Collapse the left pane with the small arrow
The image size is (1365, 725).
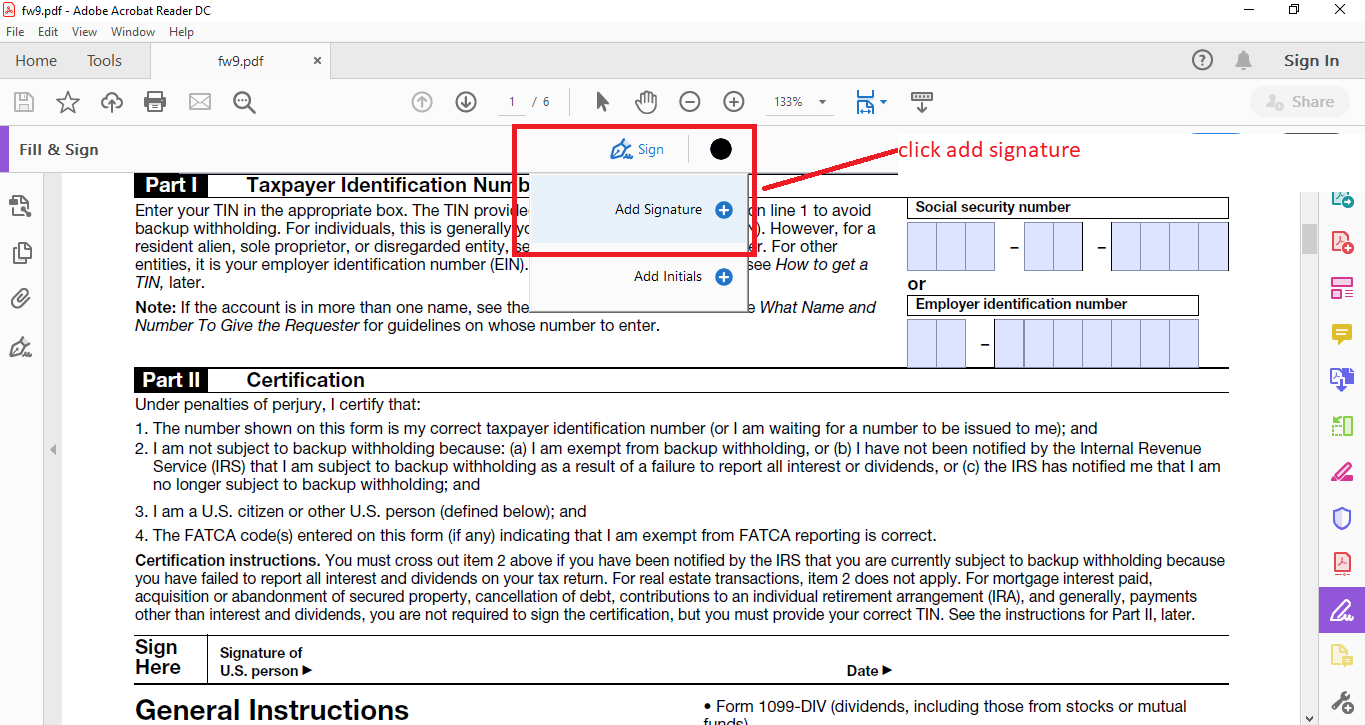pyautogui.click(x=53, y=450)
